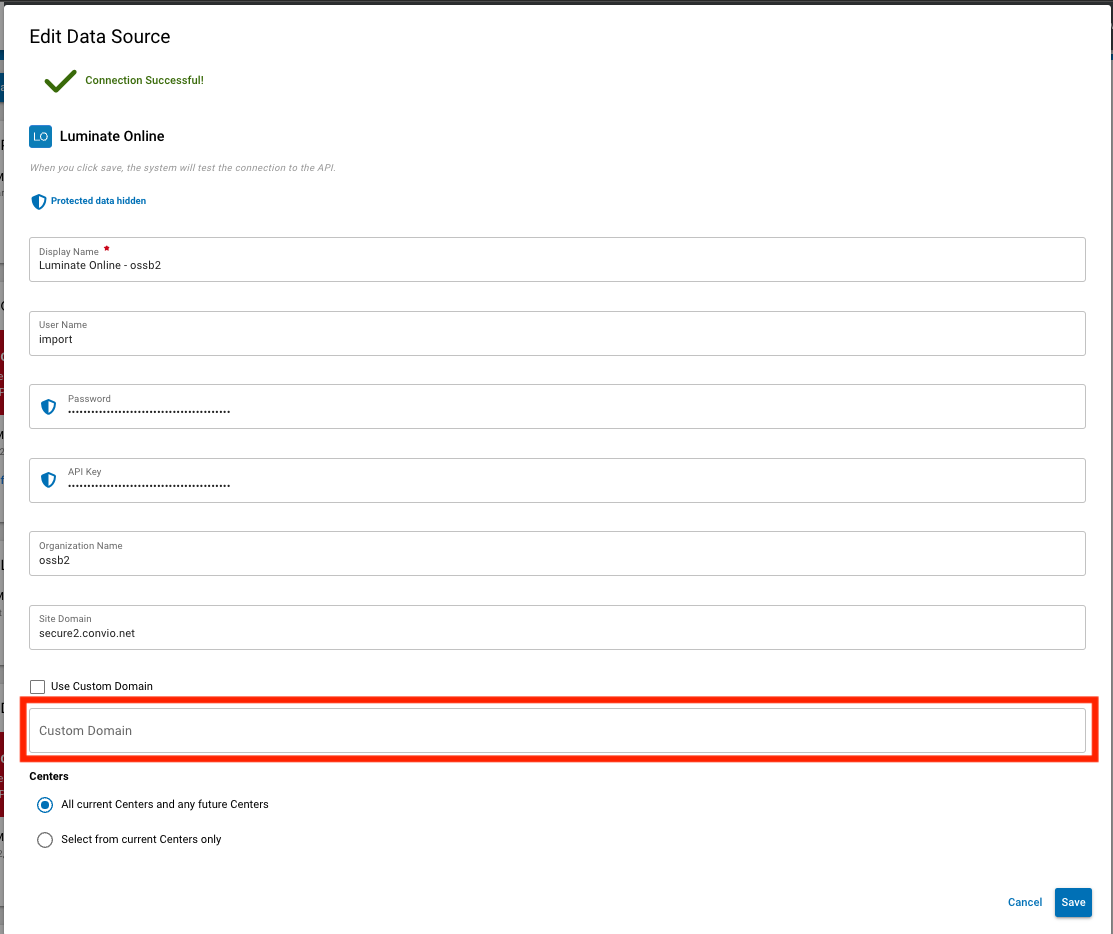This screenshot has height=934, width=1113.
Task: Click the Display Name input field
Action: pyautogui.click(x=400, y=265)
